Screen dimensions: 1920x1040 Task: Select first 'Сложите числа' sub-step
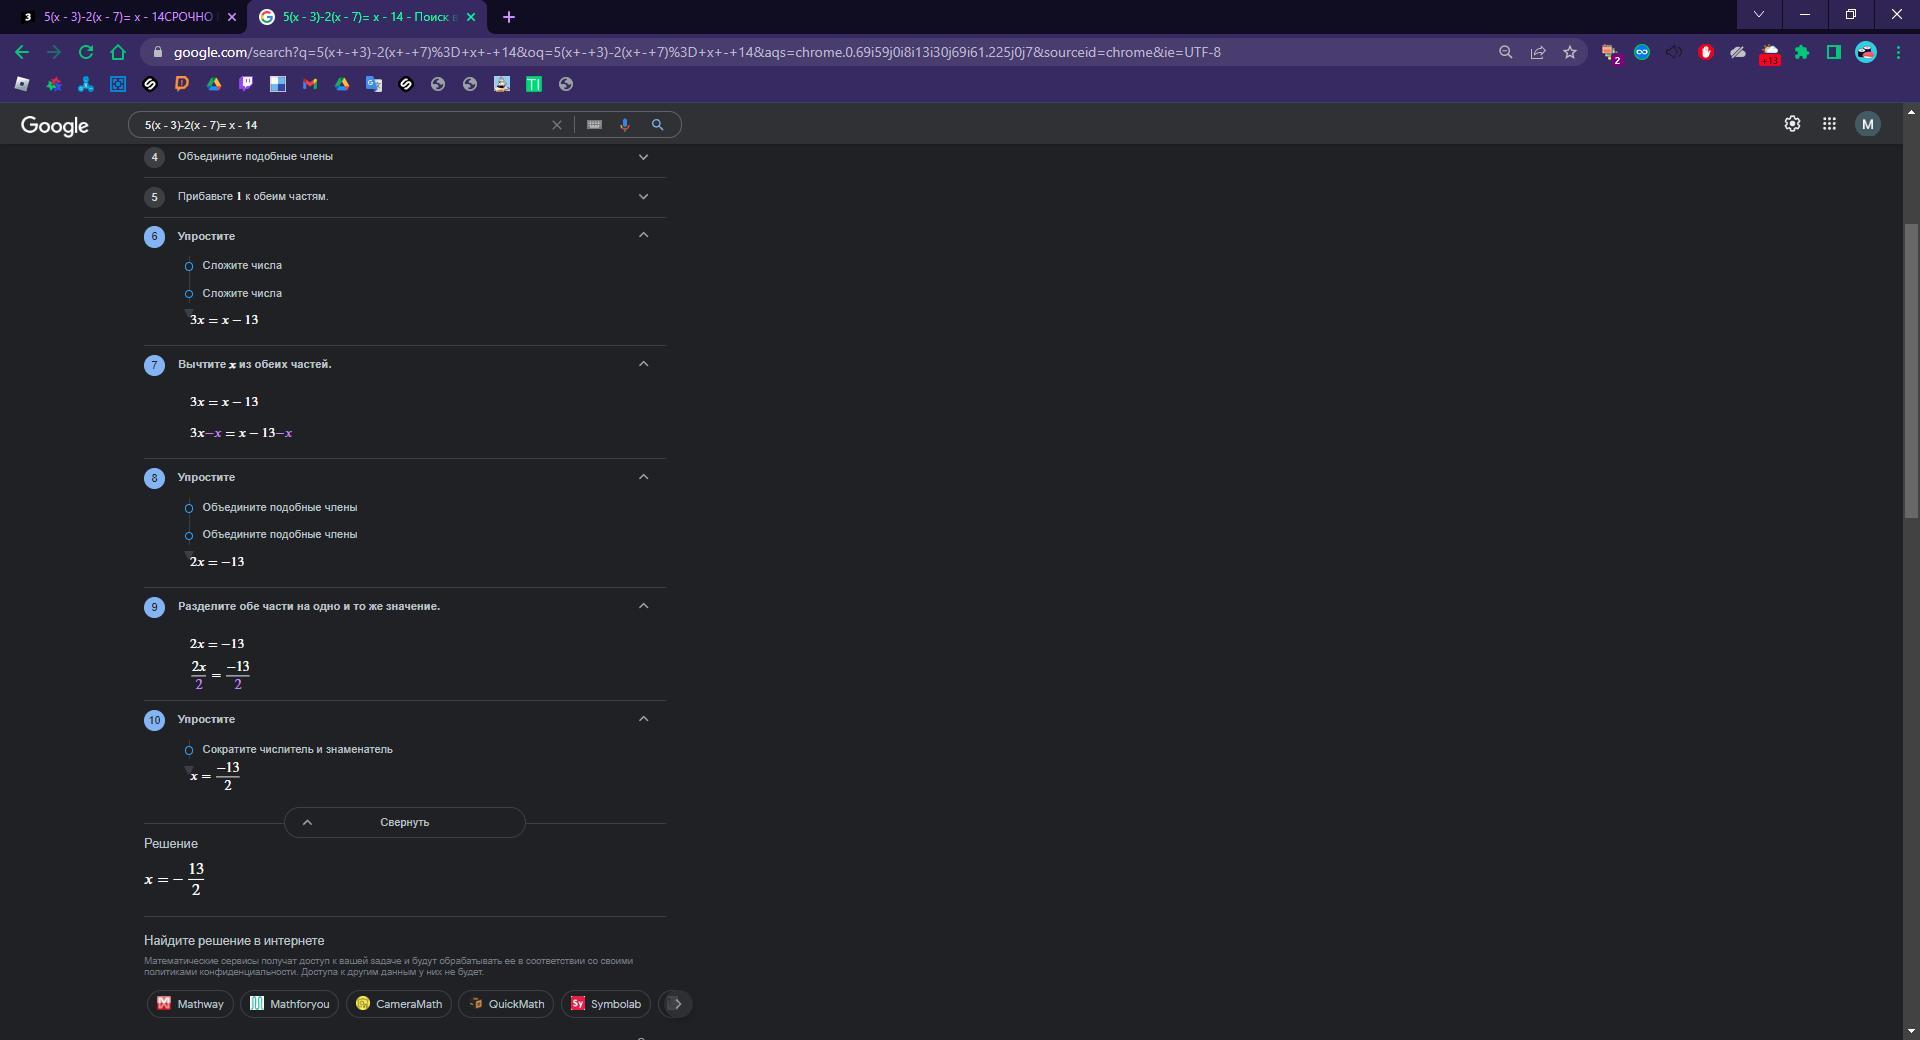click(x=242, y=265)
